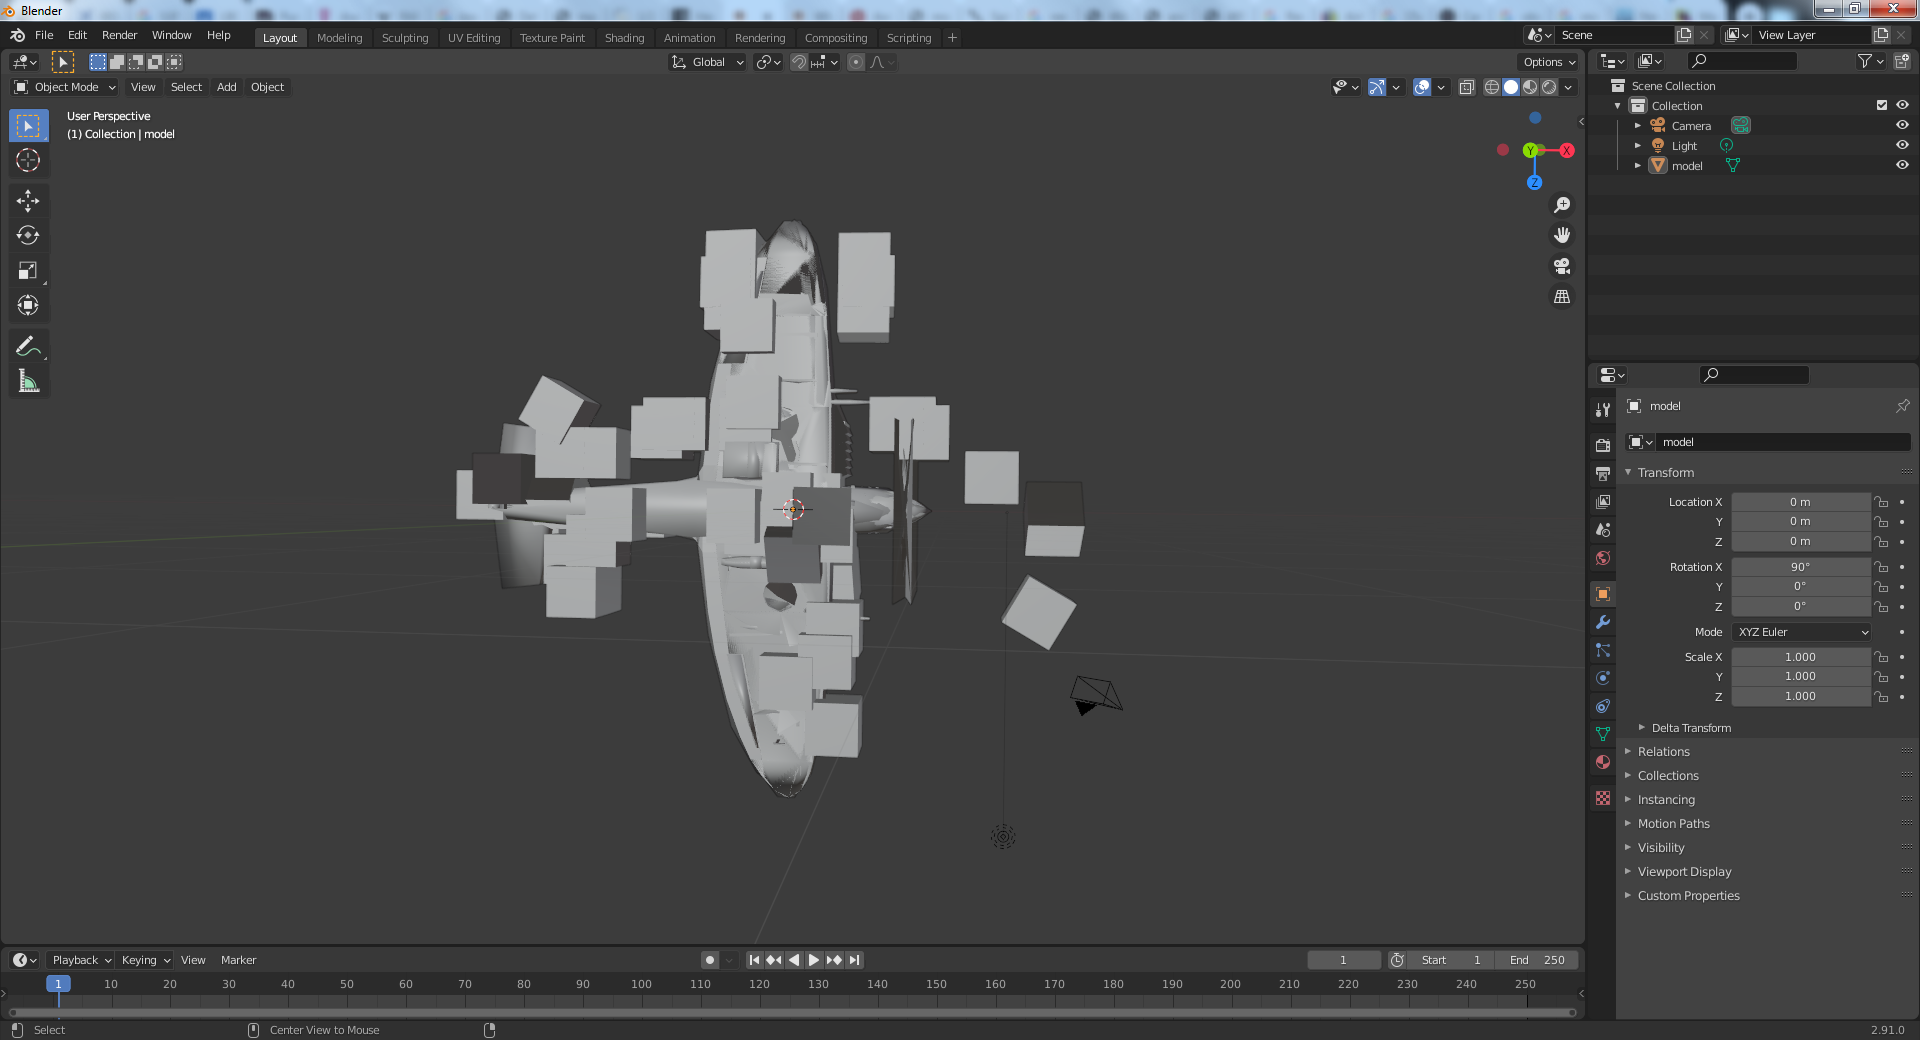Click the red X axis gizmo

pyautogui.click(x=1568, y=151)
